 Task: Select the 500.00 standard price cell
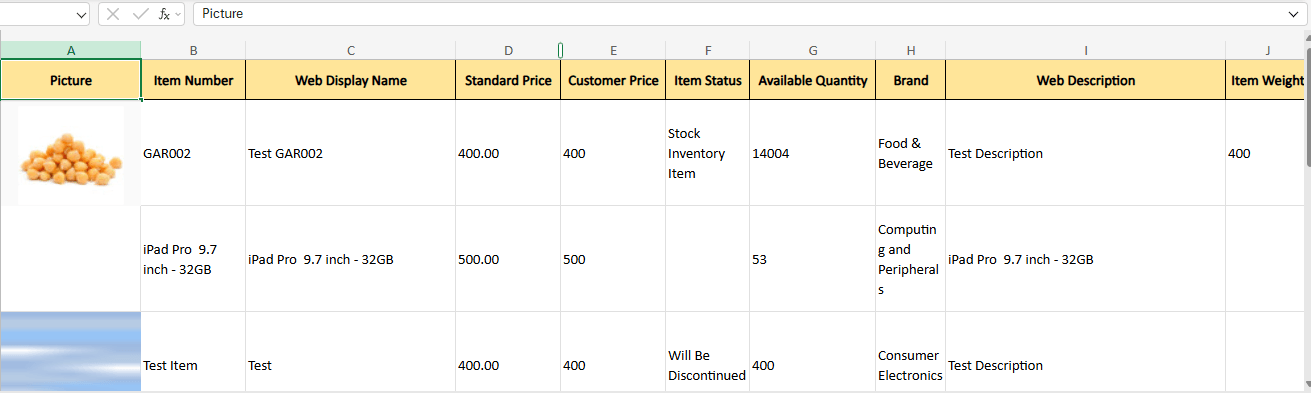[508, 259]
